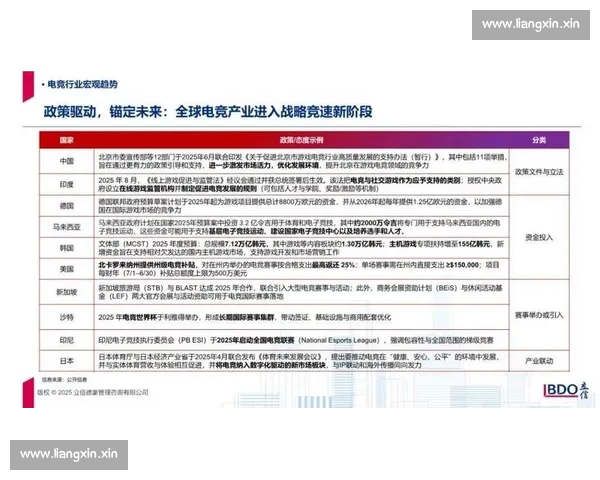
Task: Click Korea's policy text on 文体部 (MCST)
Action: (302, 248)
